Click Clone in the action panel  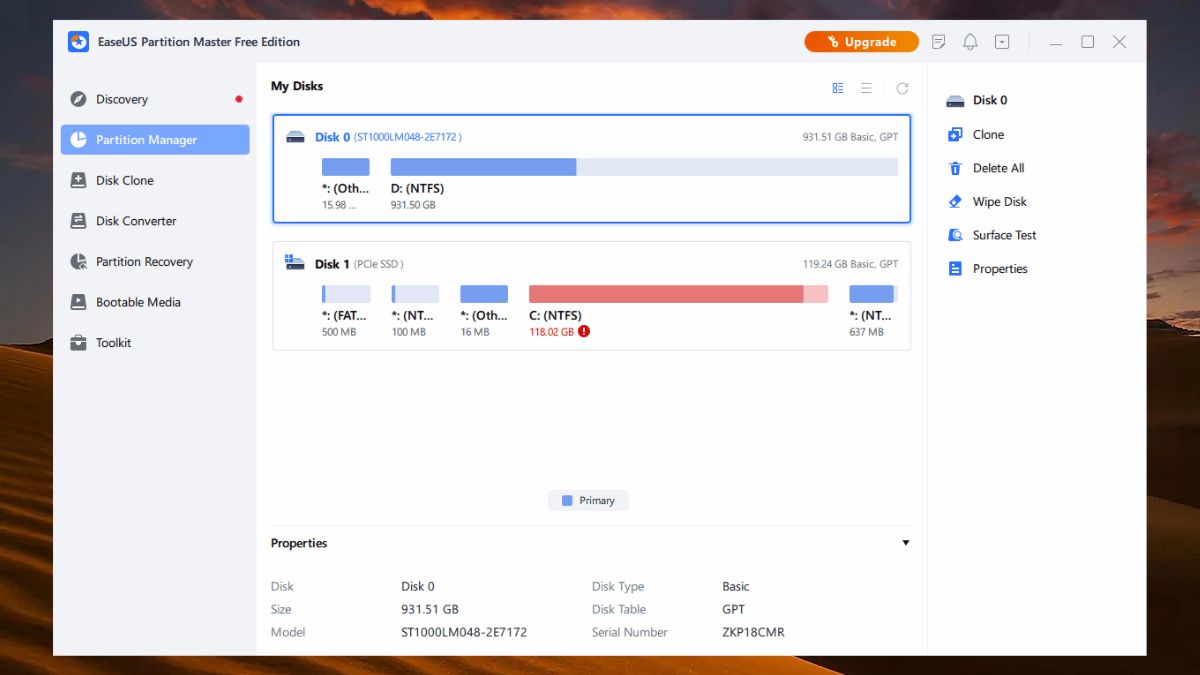pyautogui.click(x=988, y=134)
